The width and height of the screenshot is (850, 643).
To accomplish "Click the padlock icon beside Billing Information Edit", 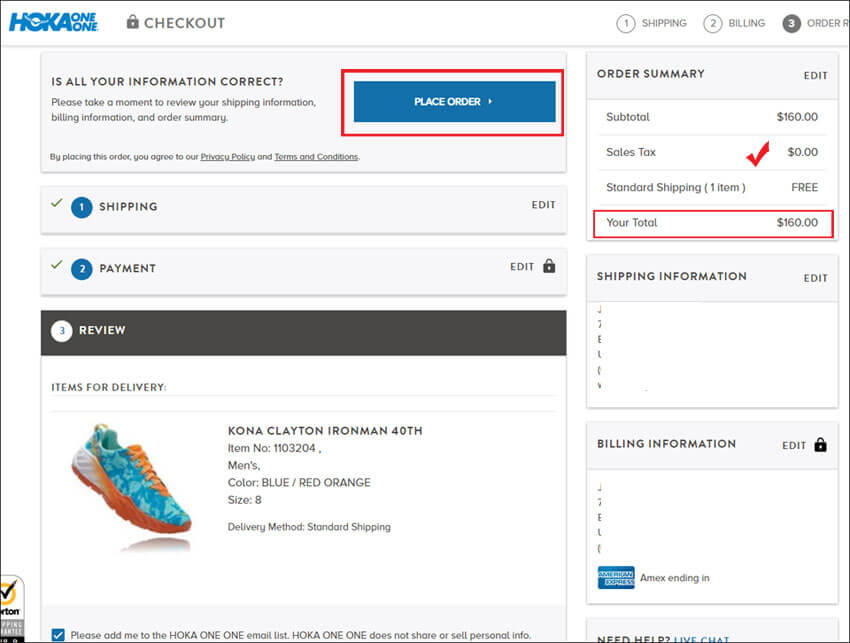I will pos(820,445).
